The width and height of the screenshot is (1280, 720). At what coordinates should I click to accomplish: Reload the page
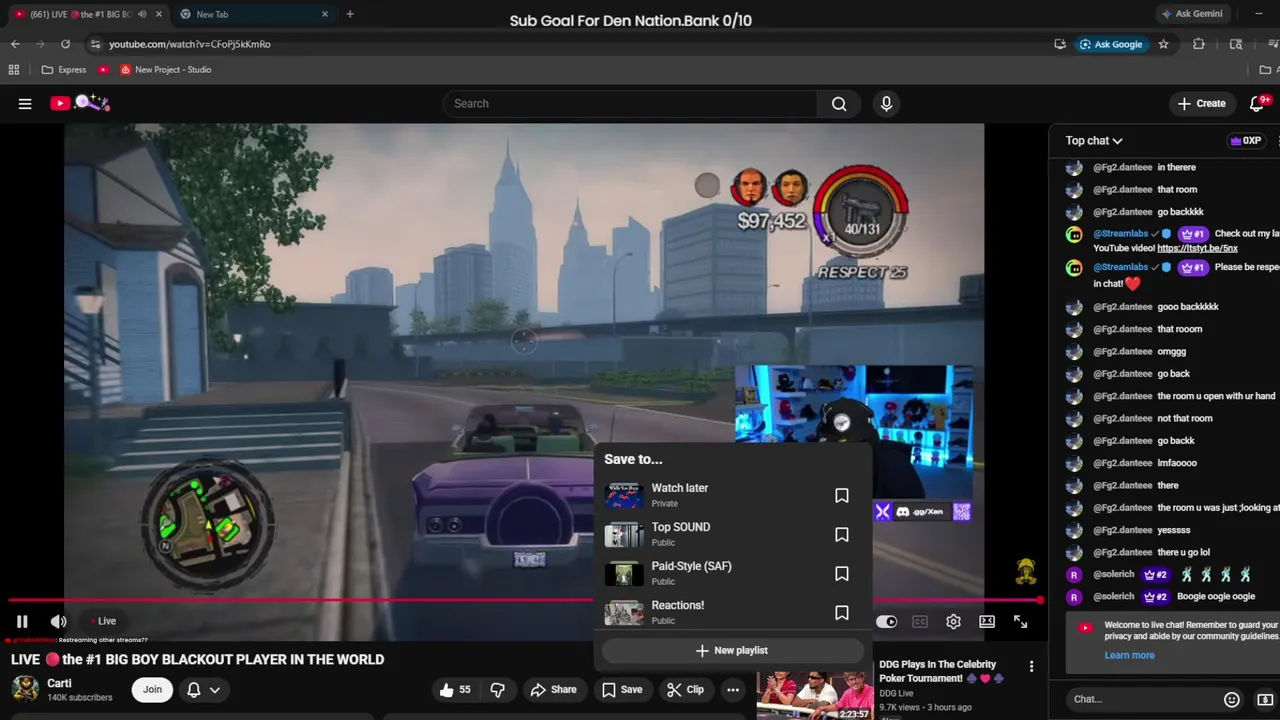point(65,44)
